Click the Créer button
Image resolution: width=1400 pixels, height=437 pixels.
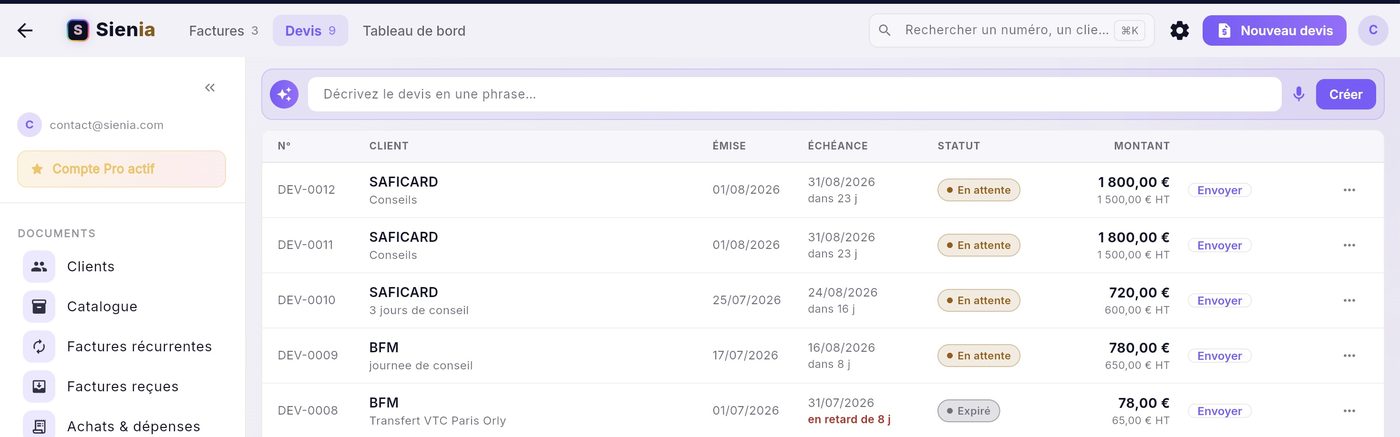(x=1346, y=94)
